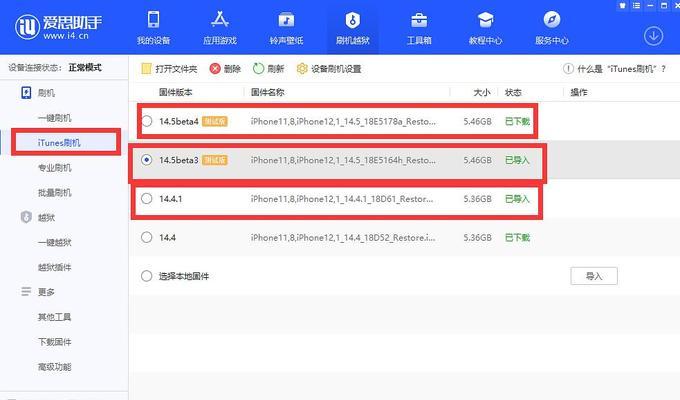Open 什么是 iTunes刷机 help link
Viewport: 680px width, 400px height.
click(615, 69)
